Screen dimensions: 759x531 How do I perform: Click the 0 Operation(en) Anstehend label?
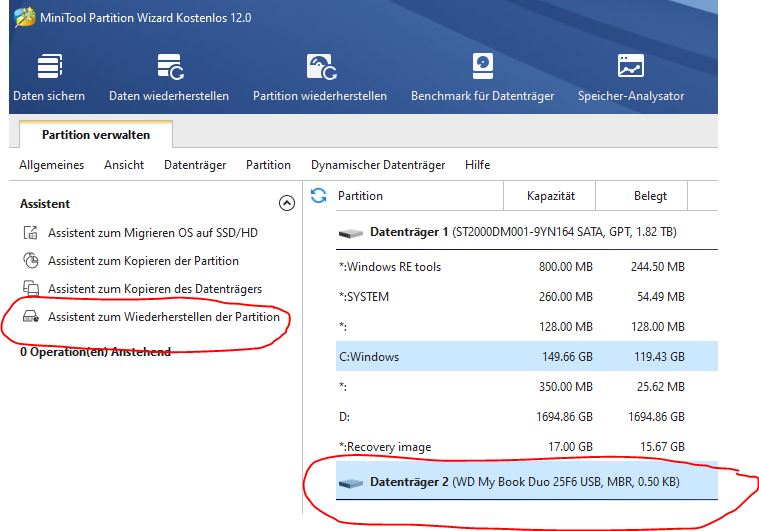[x=95, y=352]
